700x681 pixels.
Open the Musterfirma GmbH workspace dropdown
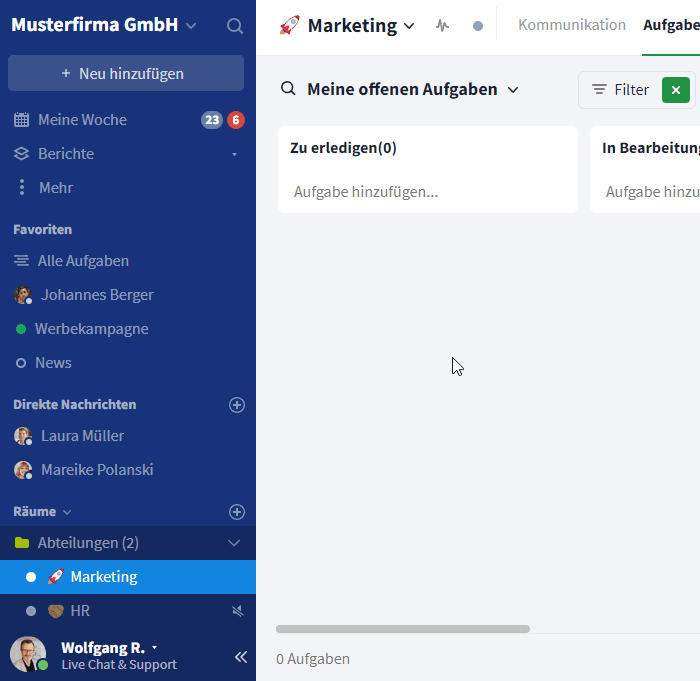click(x=191, y=26)
